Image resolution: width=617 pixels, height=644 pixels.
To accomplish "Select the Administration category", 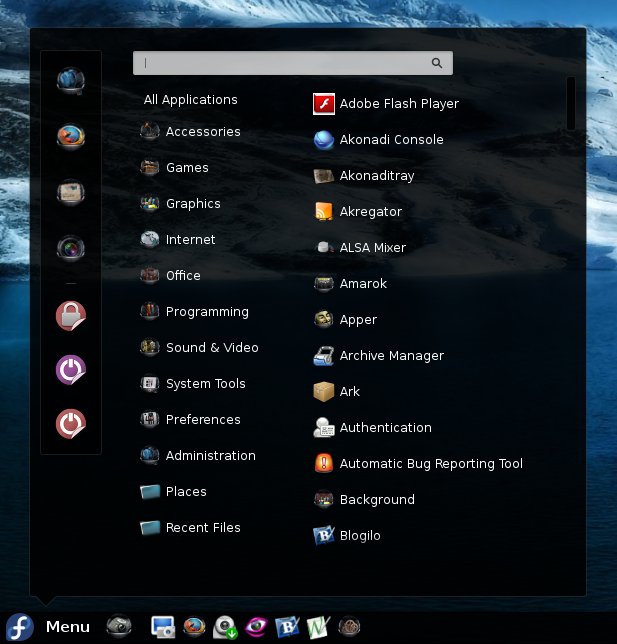I will point(210,456).
